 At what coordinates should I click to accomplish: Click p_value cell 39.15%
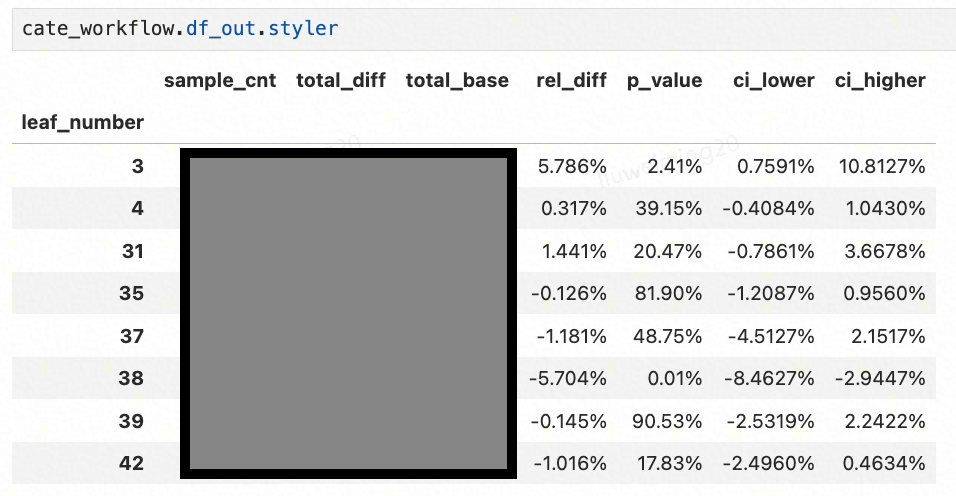pyautogui.click(x=668, y=208)
